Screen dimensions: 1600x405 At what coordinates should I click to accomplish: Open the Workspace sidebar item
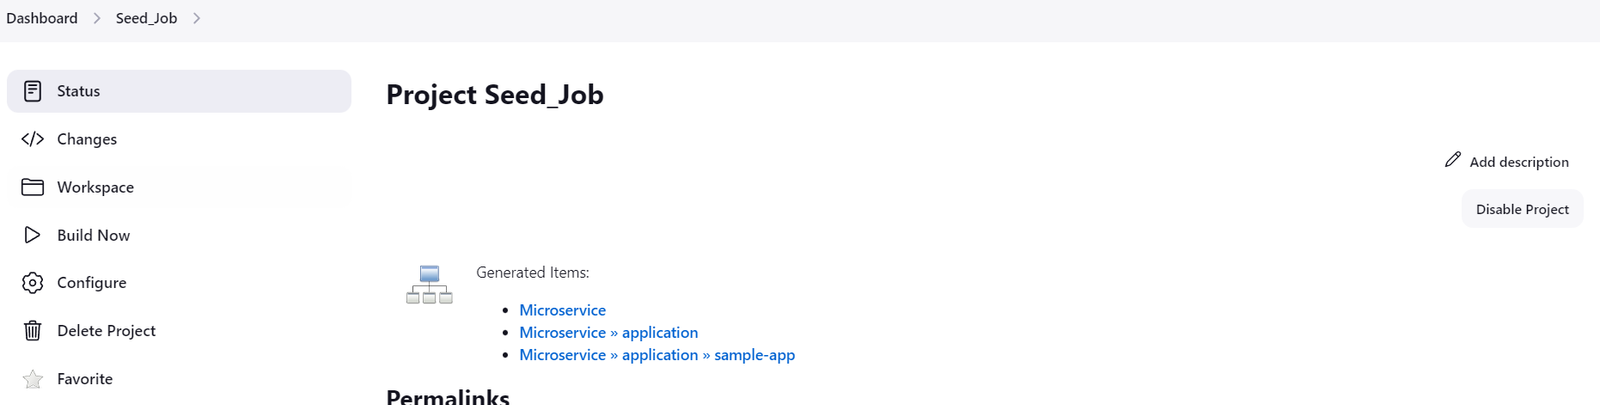click(95, 187)
